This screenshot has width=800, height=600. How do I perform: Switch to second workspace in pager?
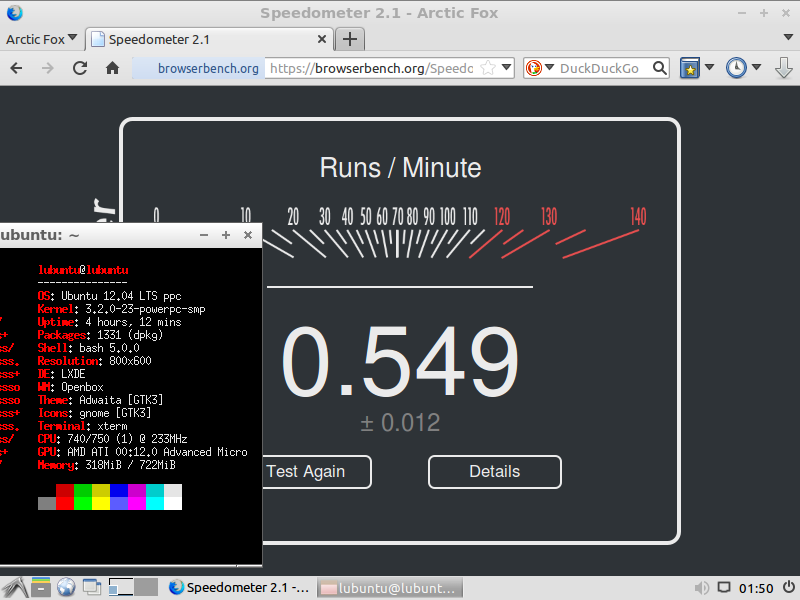pos(146,587)
